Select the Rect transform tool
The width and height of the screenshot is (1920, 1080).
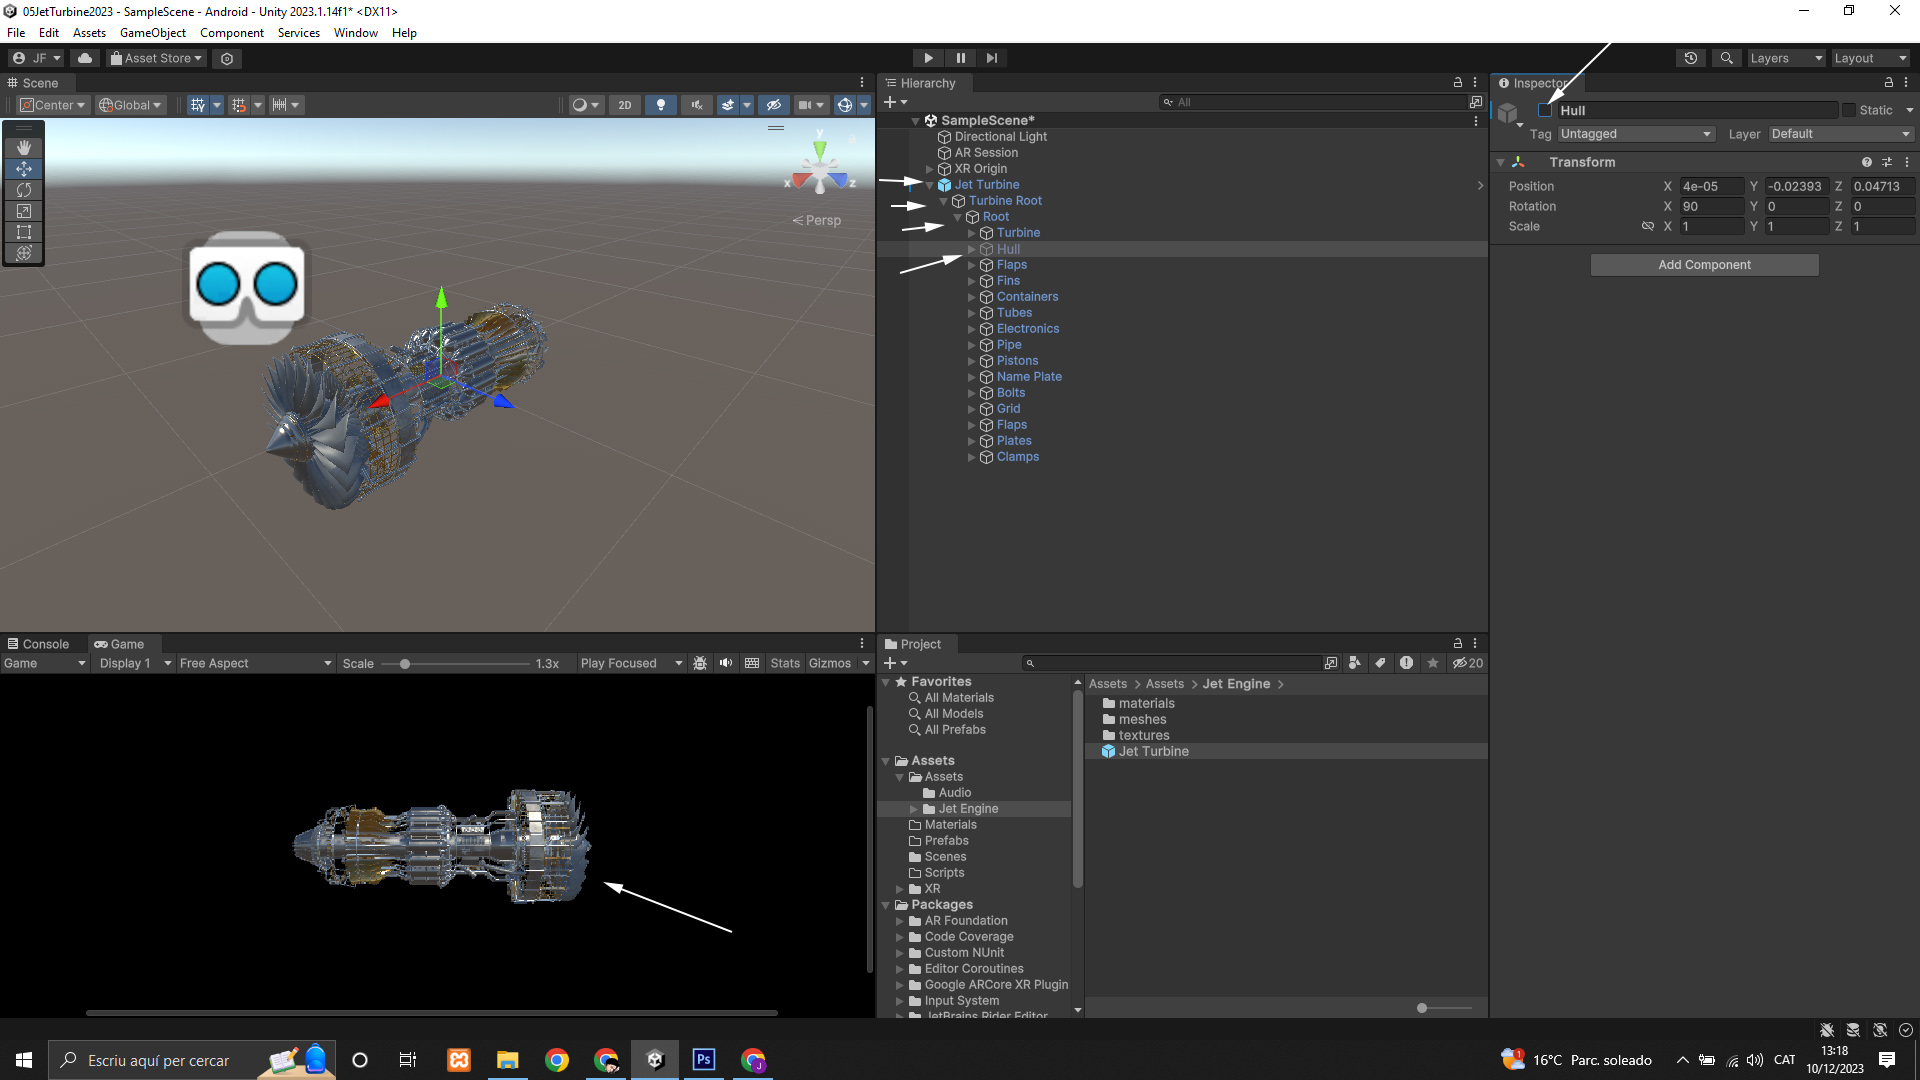[x=24, y=232]
